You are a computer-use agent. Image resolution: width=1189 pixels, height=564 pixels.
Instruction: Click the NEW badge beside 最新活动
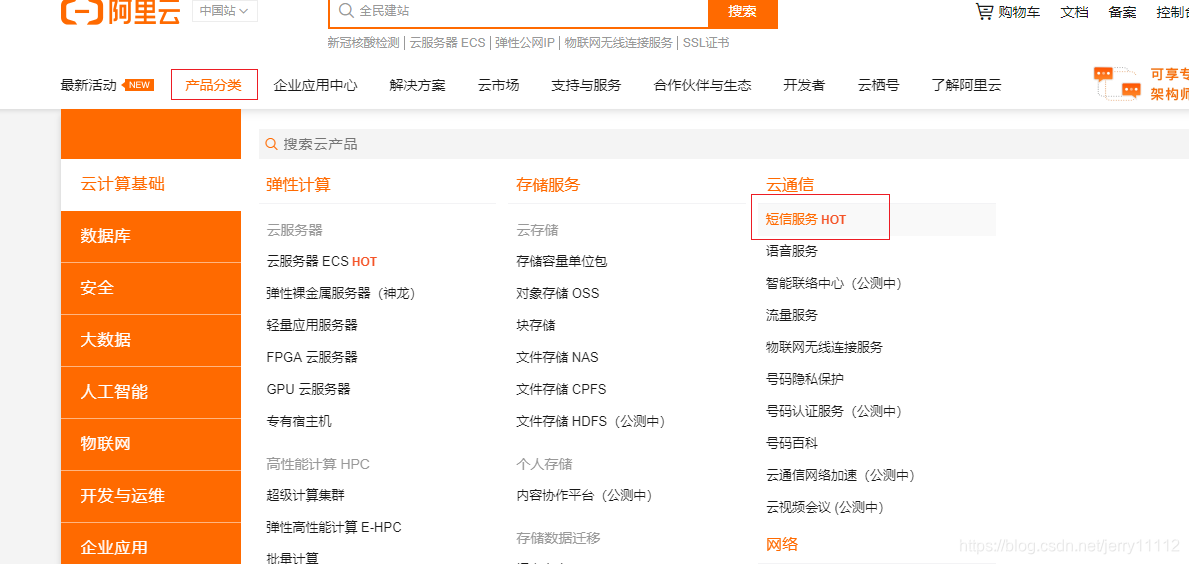coord(138,85)
